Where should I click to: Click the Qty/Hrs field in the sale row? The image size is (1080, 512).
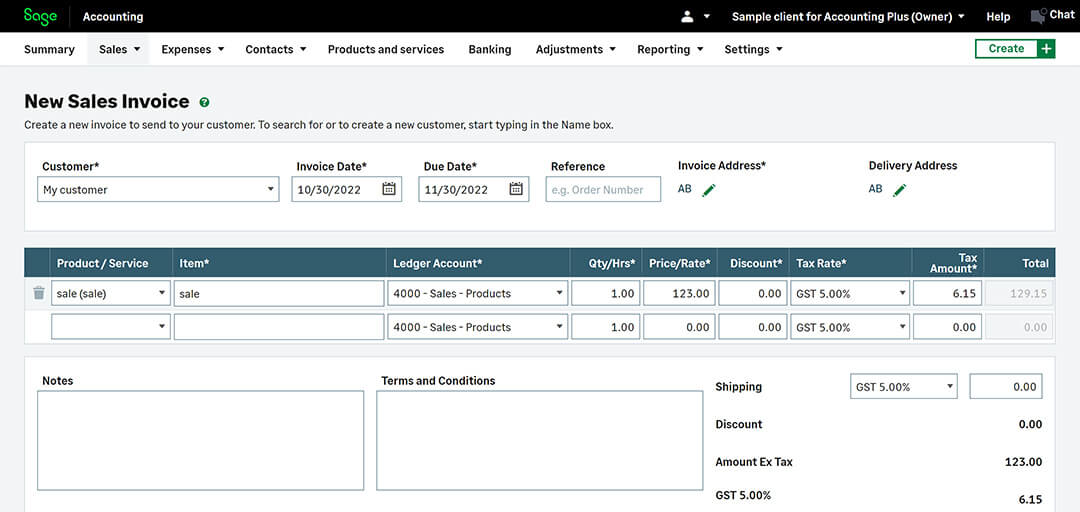[x=605, y=293]
